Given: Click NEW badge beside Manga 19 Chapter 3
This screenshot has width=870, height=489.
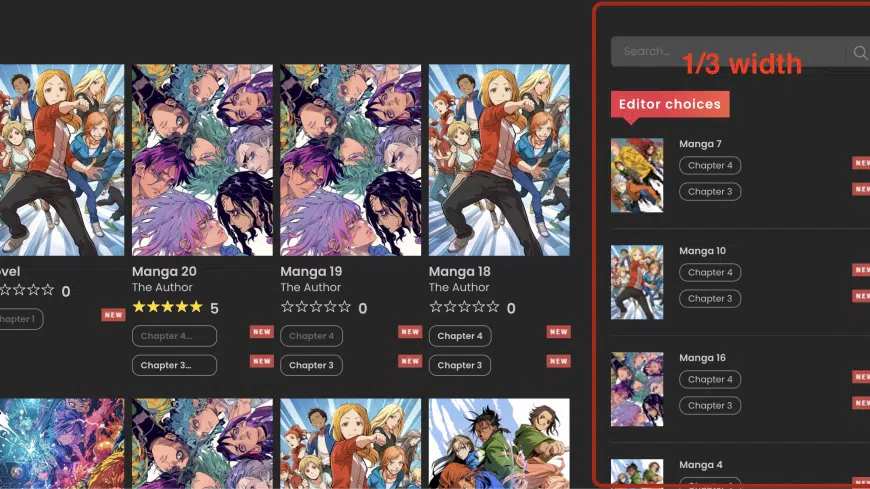Looking at the screenshot, I should point(410,361).
